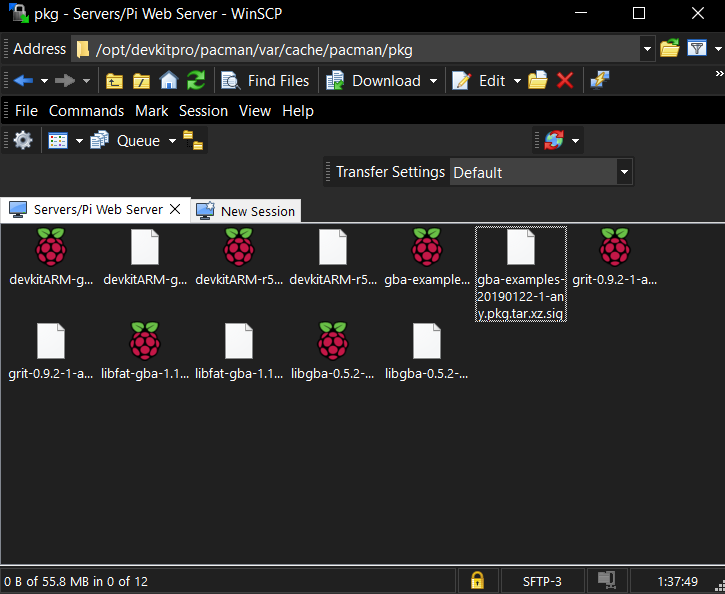
Task: Open the Session menu
Action: (x=203, y=111)
